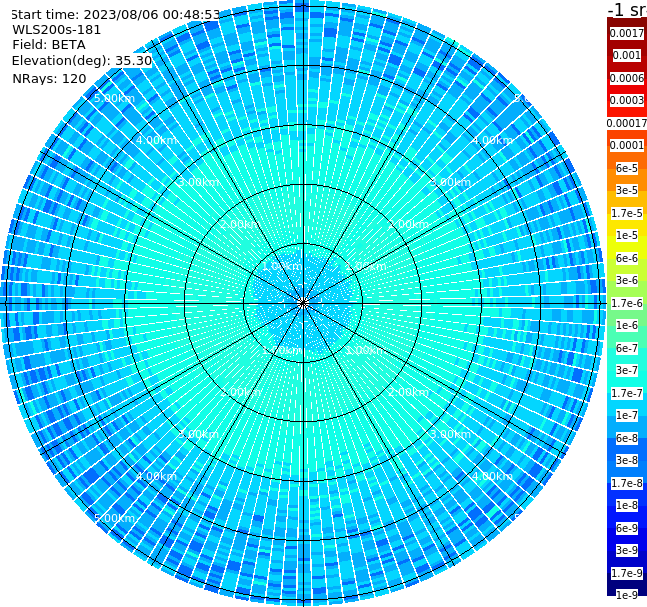Click the 6e-6 colorbar value
Screen dimensions: 647x607
click(x=627, y=258)
